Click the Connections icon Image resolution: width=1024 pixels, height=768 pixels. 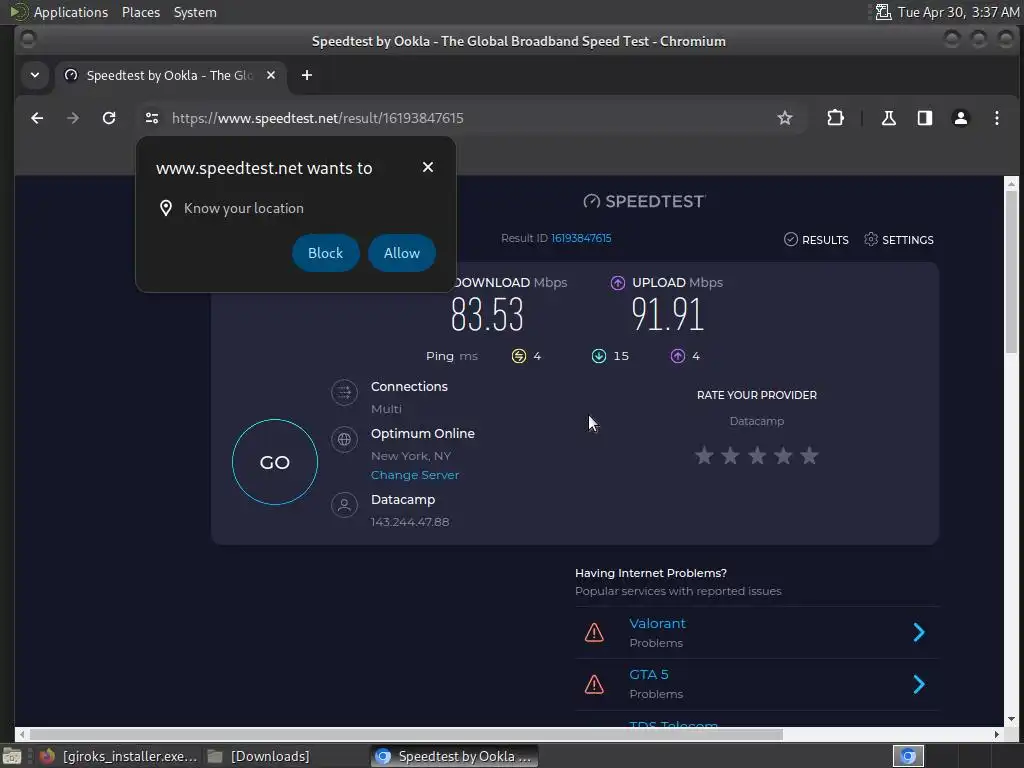pyautogui.click(x=344, y=392)
